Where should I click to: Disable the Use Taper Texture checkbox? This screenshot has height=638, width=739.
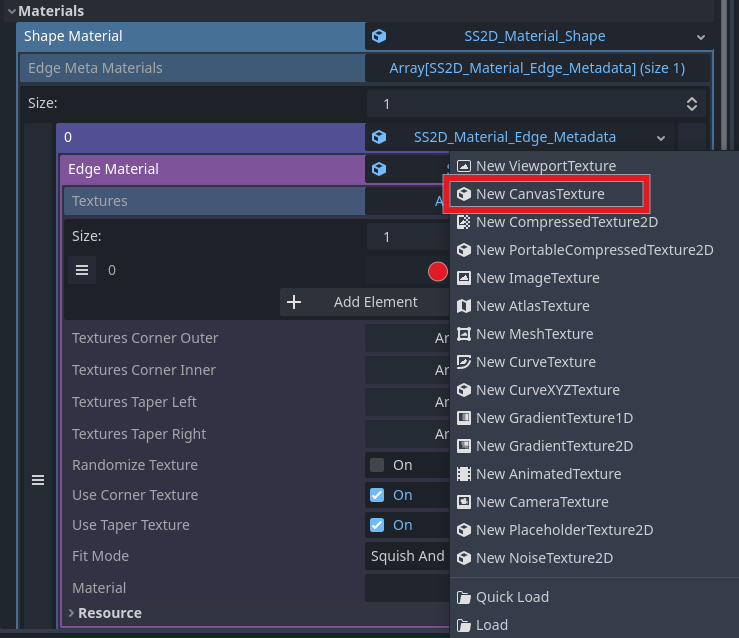(x=377, y=525)
